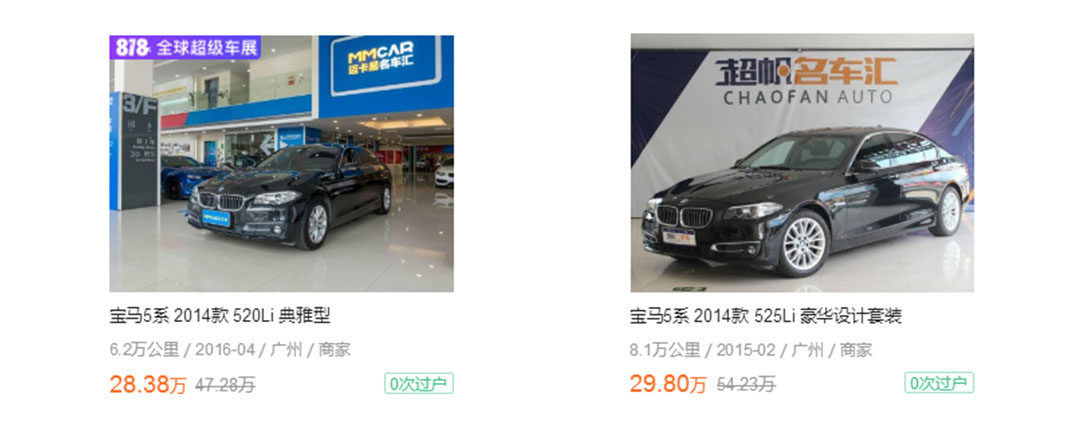The width and height of the screenshot is (1080, 438).
Task: Click the crossed-out 54.23万 original price
Action: coord(746,384)
